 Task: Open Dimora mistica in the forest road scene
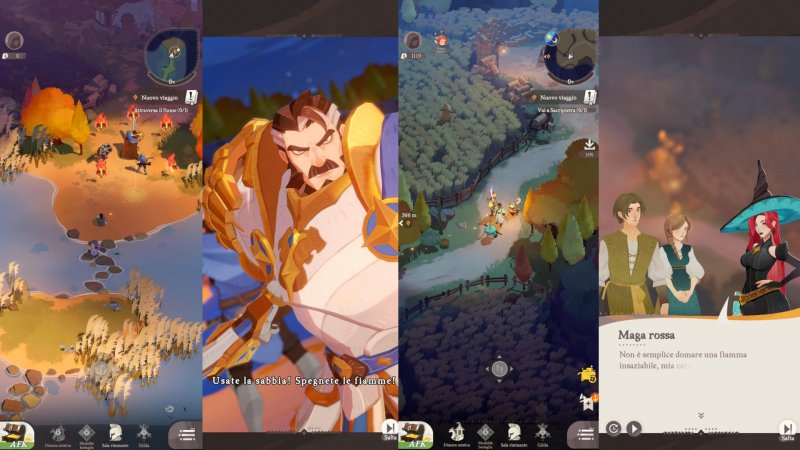[x=455, y=431]
